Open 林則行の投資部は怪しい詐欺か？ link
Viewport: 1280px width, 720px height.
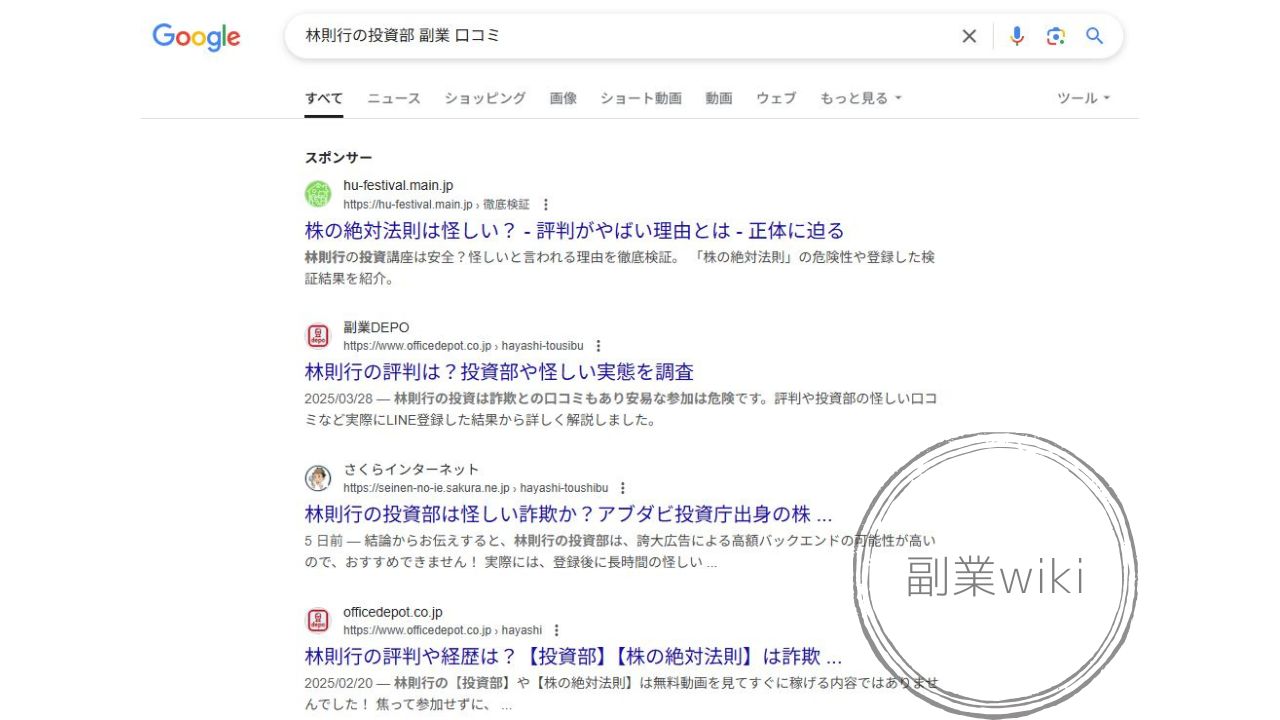tap(568, 515)
